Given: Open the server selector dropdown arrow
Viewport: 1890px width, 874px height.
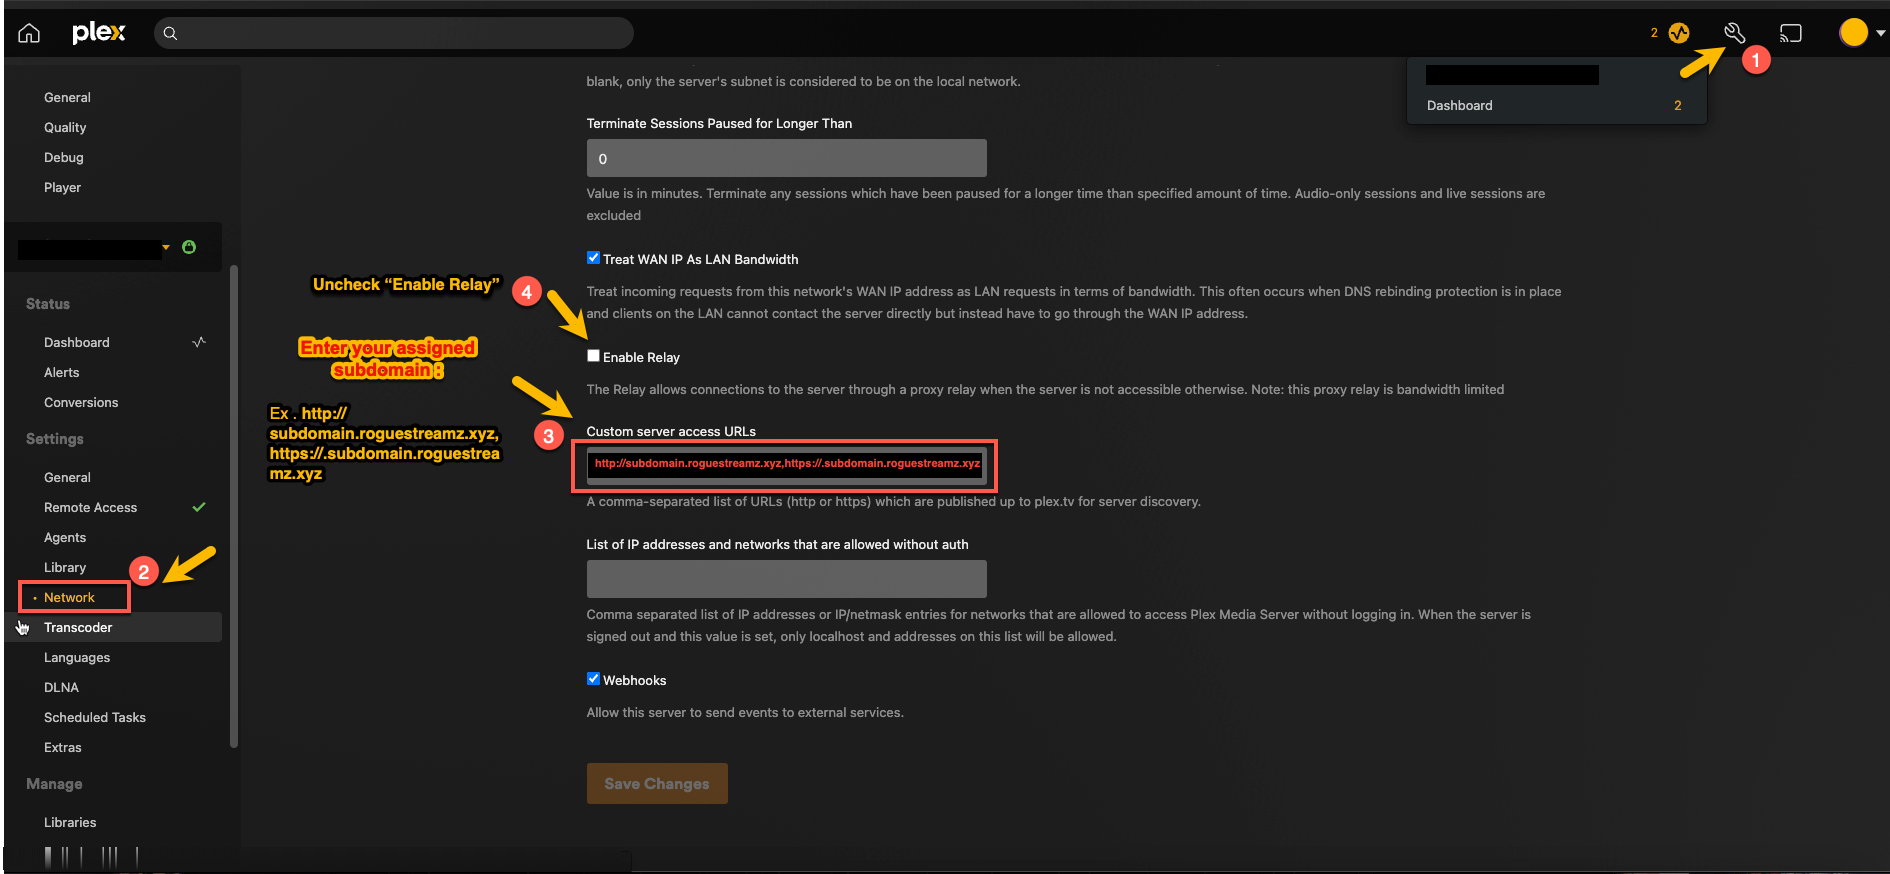Looking at the screenshot, I should point(166,247).
